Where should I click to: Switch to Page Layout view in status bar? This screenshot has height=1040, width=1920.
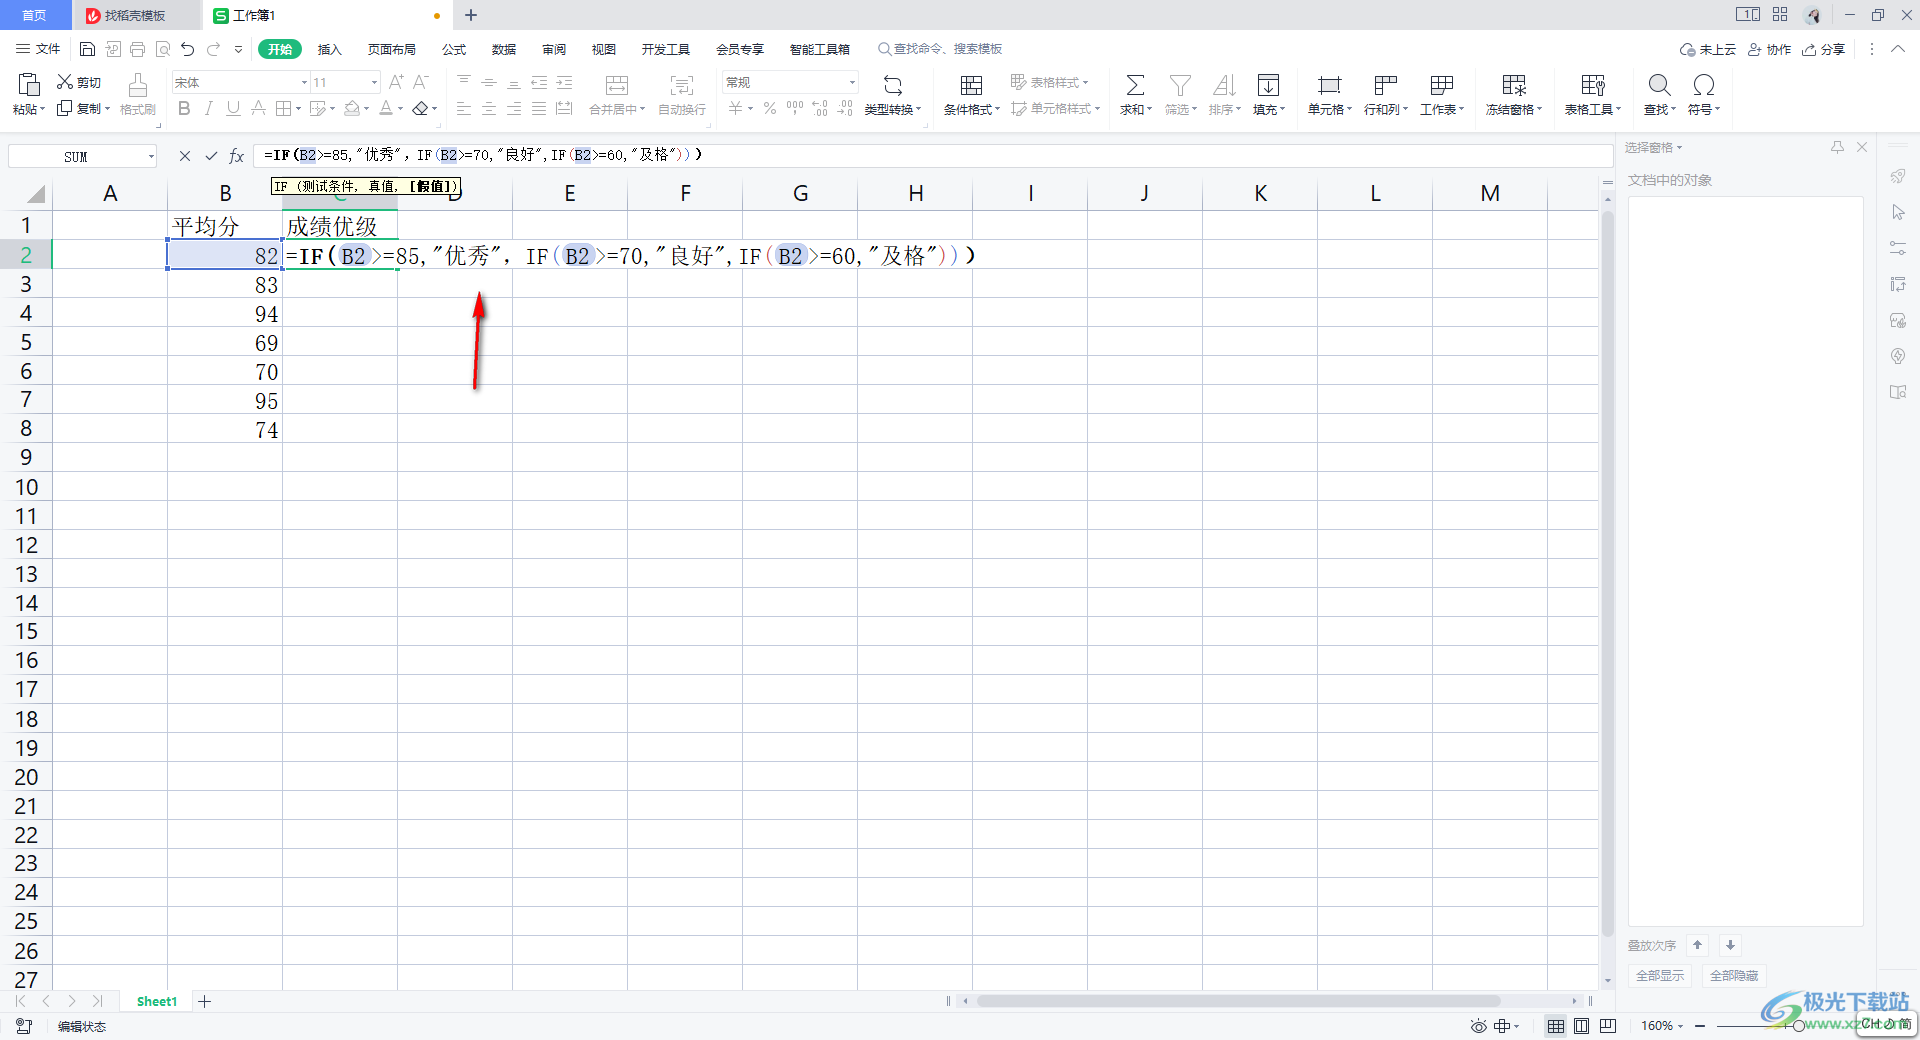[x=1581, y=1026]
